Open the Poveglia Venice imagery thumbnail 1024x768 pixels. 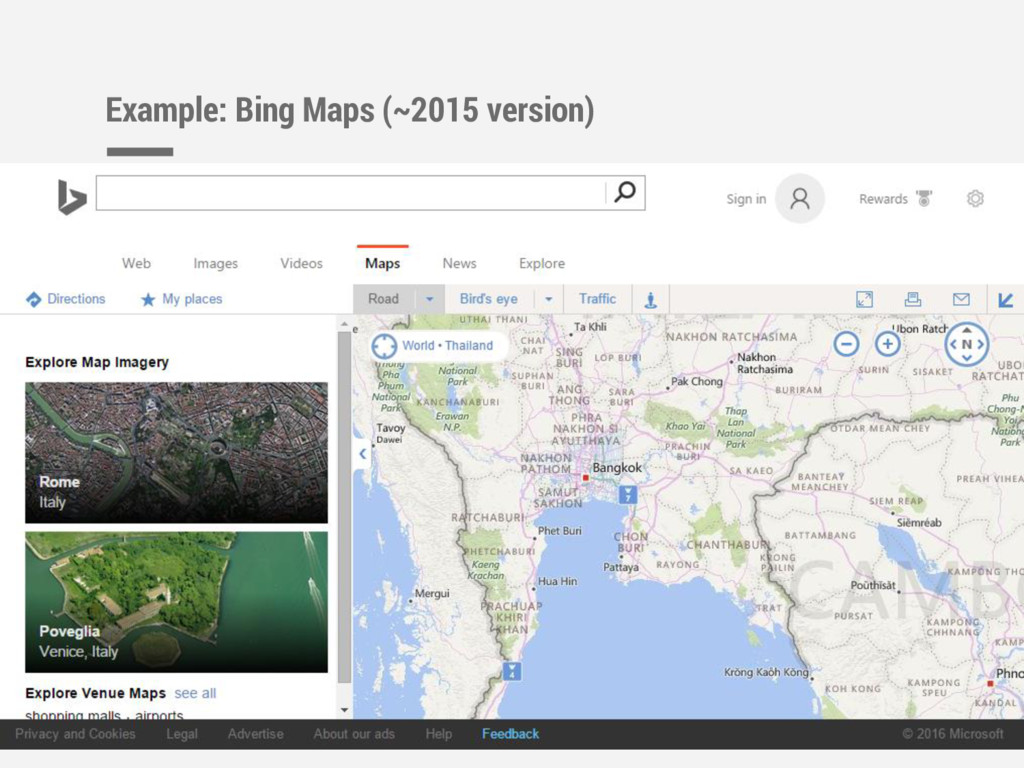tap(176, 602)
